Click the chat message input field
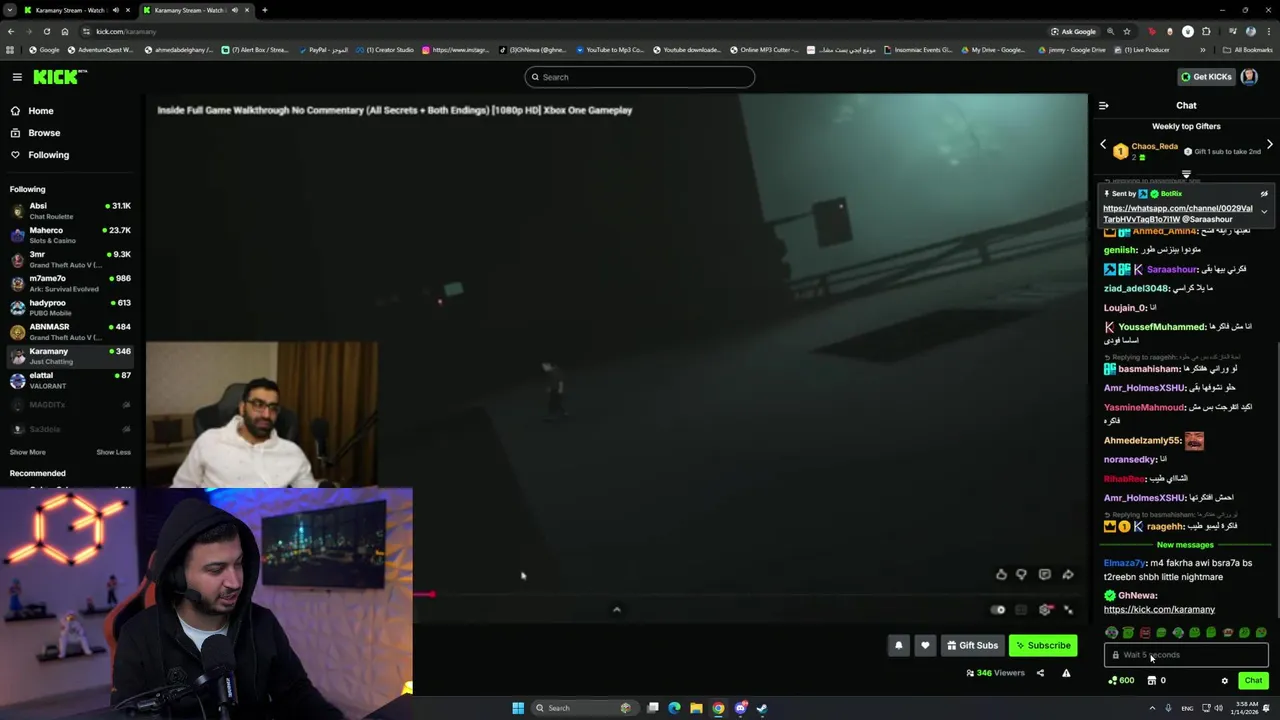 coord(1186,655)
